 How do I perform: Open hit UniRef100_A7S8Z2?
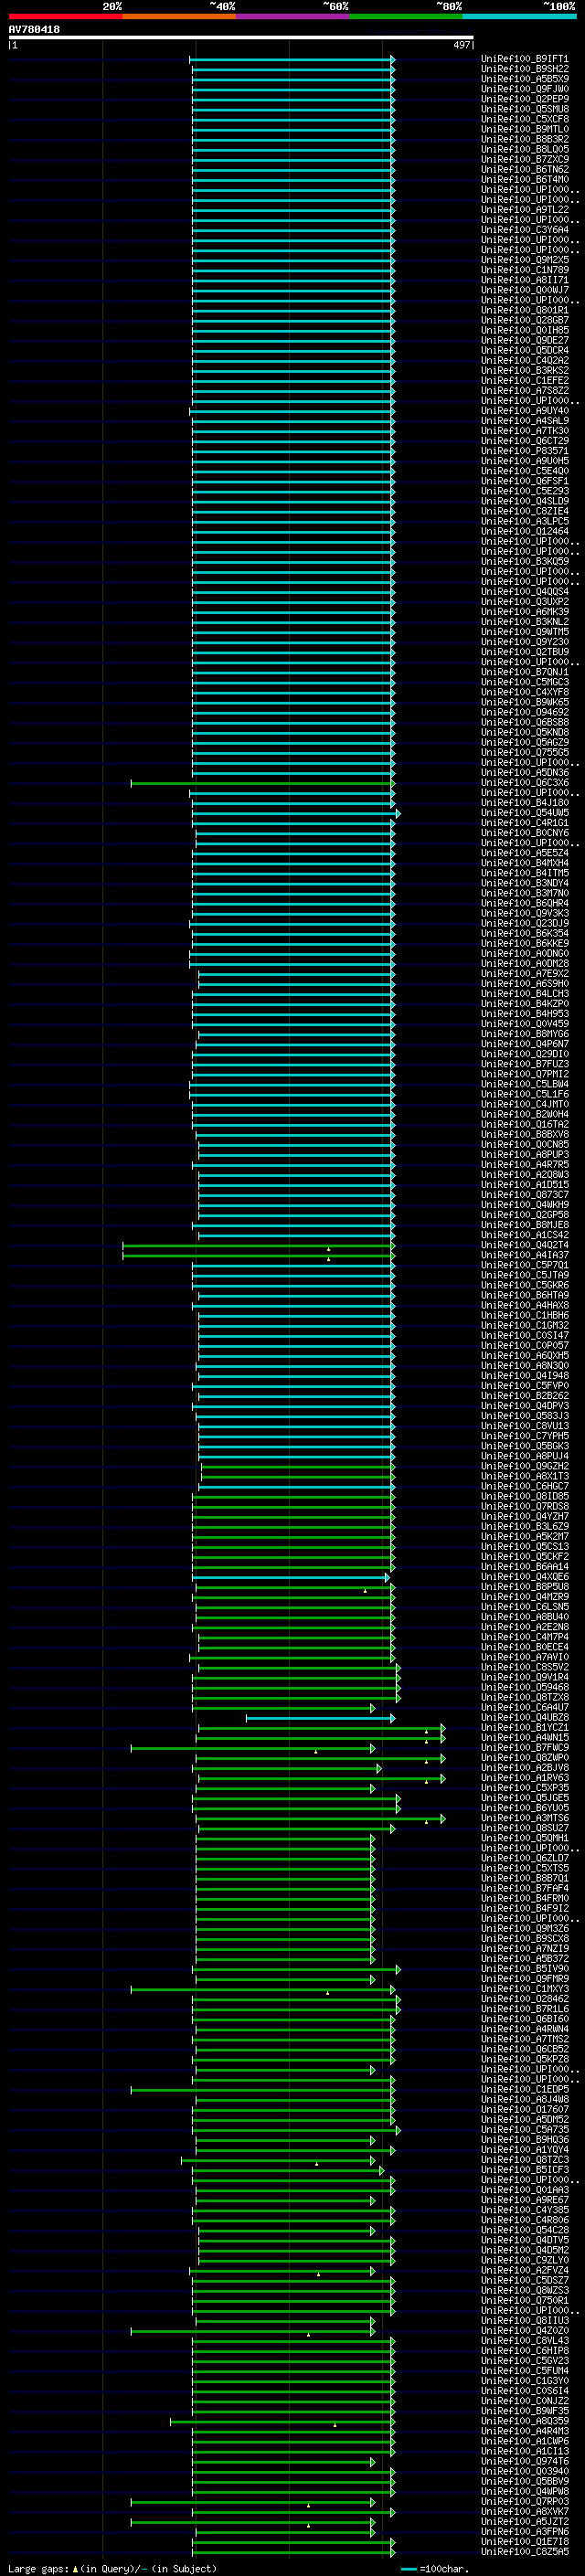tap(525, 390)
